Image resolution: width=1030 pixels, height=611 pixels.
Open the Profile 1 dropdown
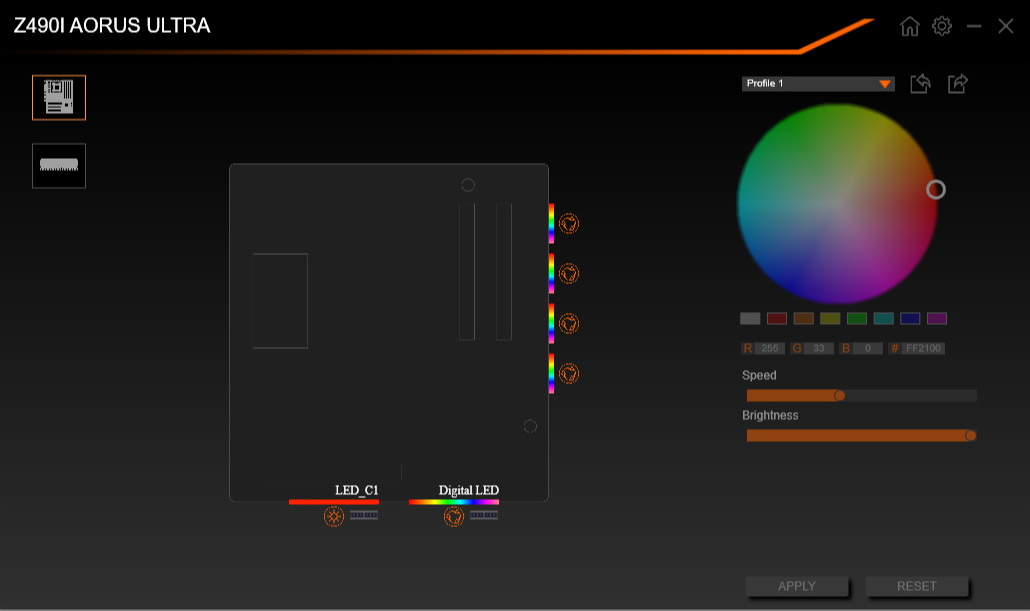point(810,84)
